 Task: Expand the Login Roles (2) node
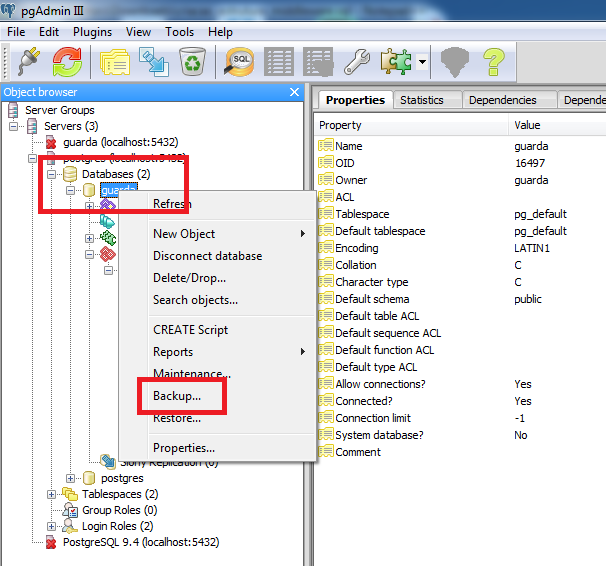point(51,526)
